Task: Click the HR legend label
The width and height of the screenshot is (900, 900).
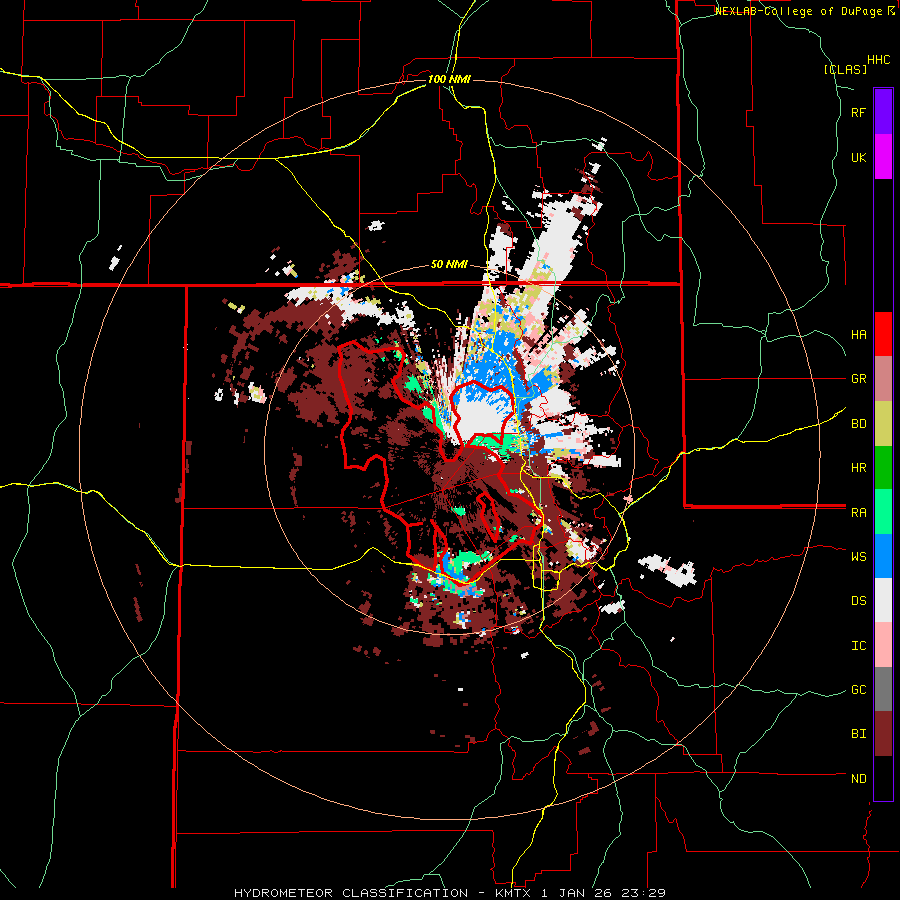Action: [859, 468]
